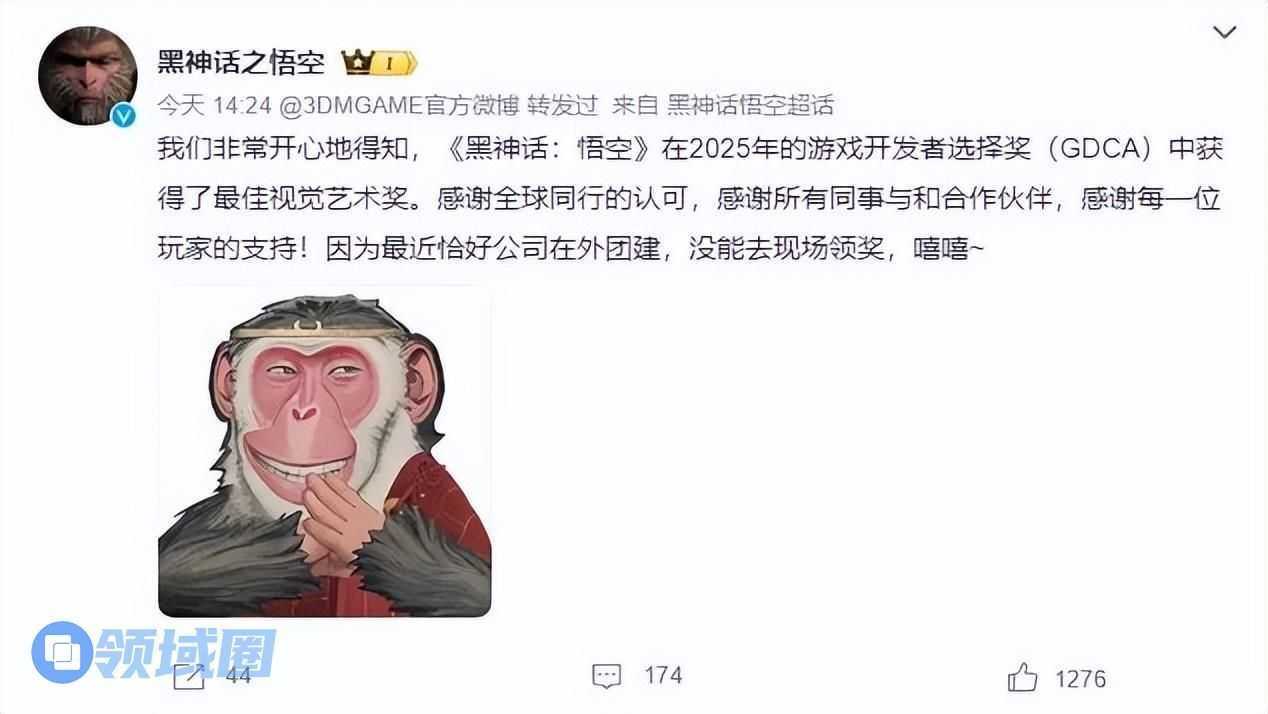Viewport: 1268px width, 714px height.
Task: Click the 领域圈 watermark text
Action: 185,652
